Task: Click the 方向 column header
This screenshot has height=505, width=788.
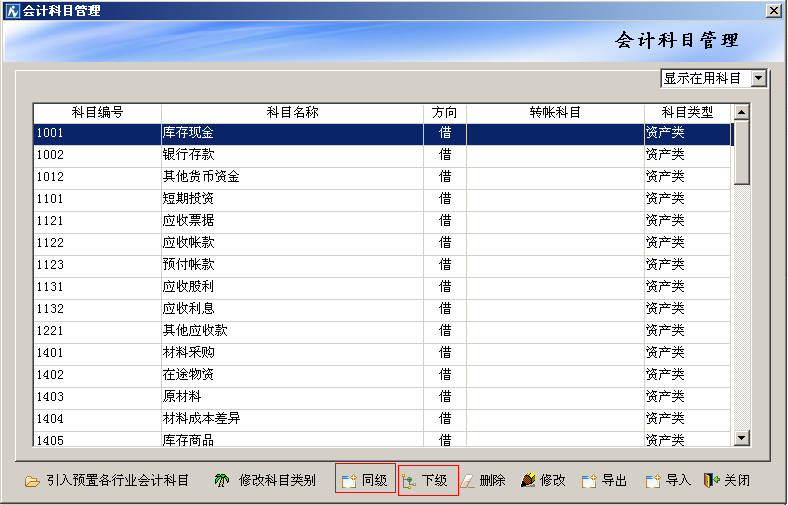Action: (445, 113)
